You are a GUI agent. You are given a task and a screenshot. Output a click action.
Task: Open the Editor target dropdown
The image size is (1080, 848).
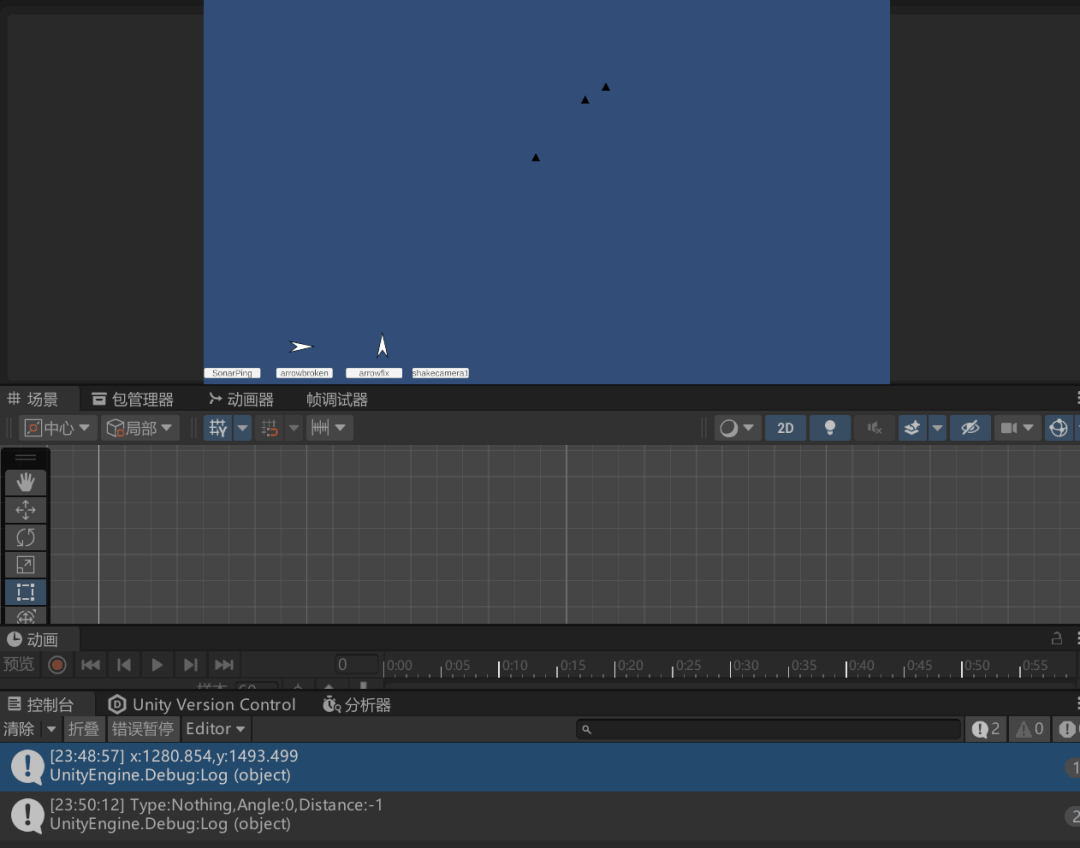[x=216, y=729]
